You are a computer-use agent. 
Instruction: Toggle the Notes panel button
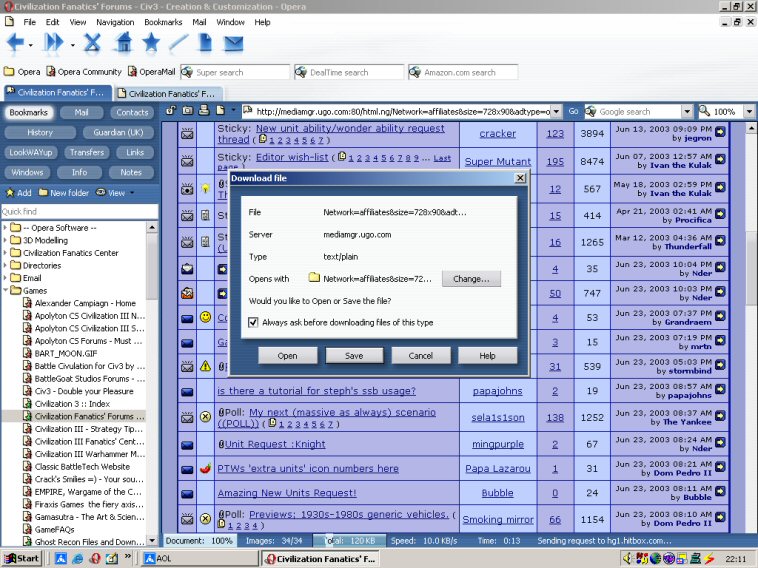tap(131, 172)
